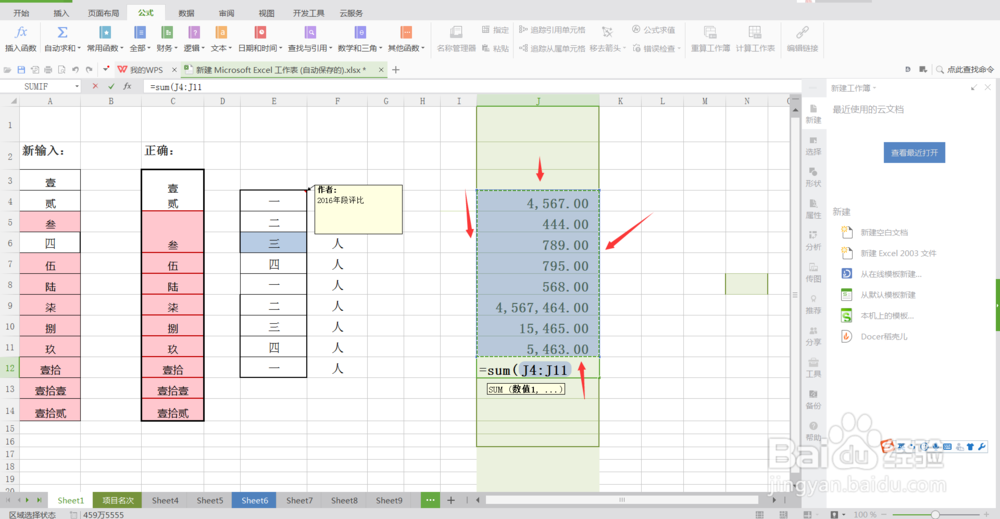Screen dimensions: 1000x519
Task: Click the Undo arrow icon
Action: pyautogui.click(x=75, y=69)
